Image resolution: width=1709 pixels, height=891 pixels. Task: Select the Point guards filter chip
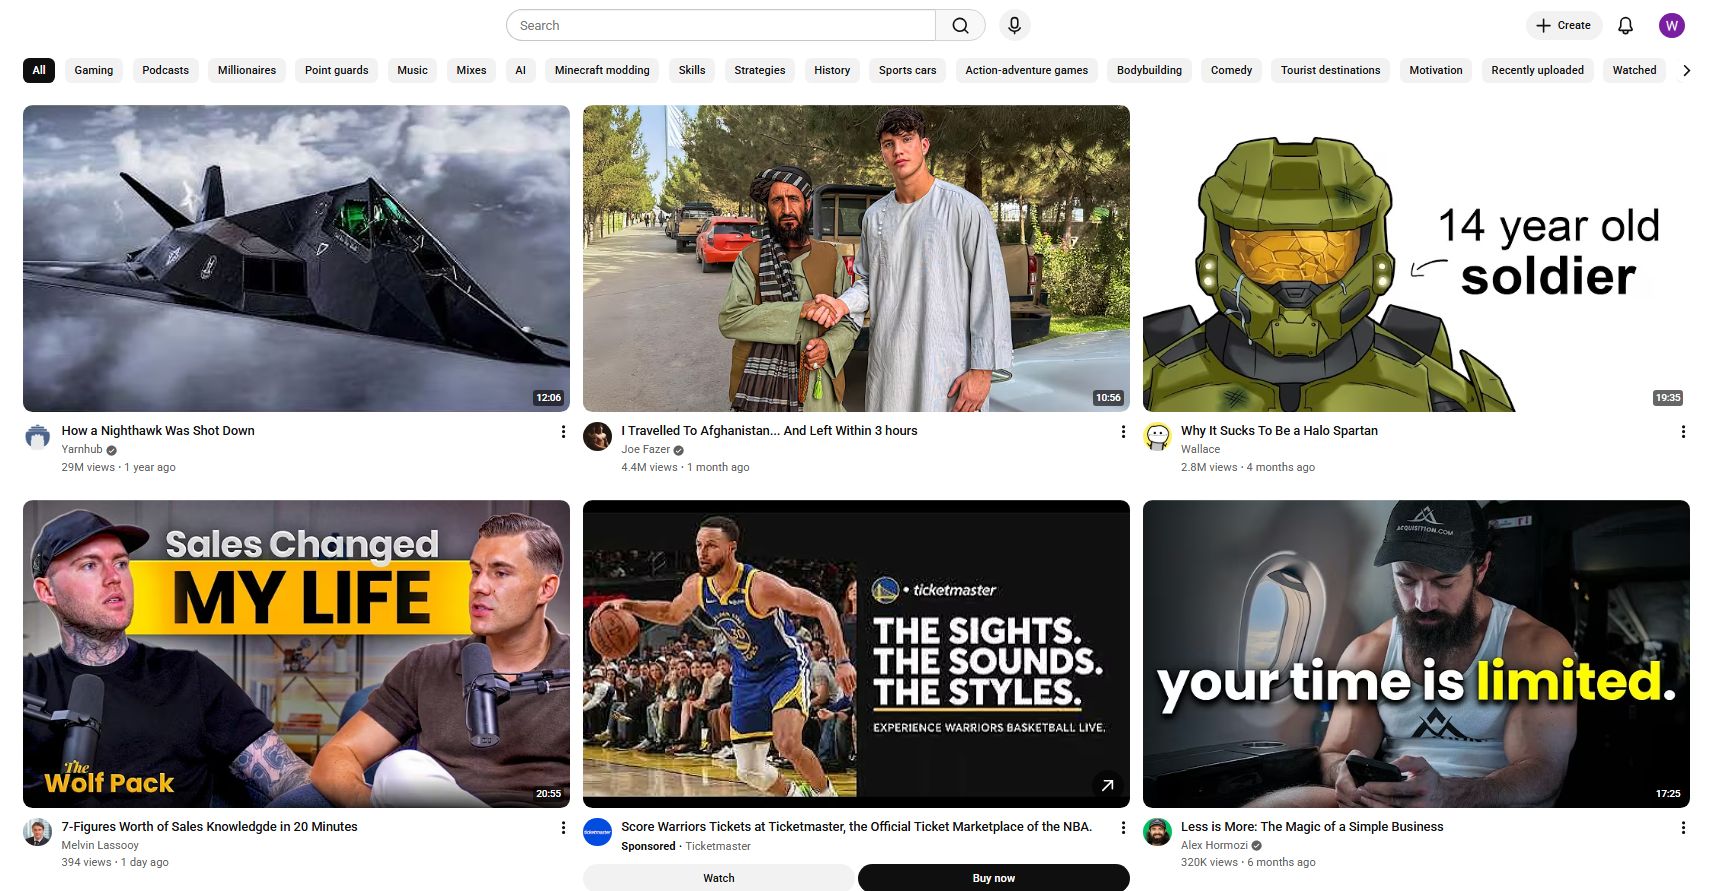pyautogui.click(x=337, y=70)
